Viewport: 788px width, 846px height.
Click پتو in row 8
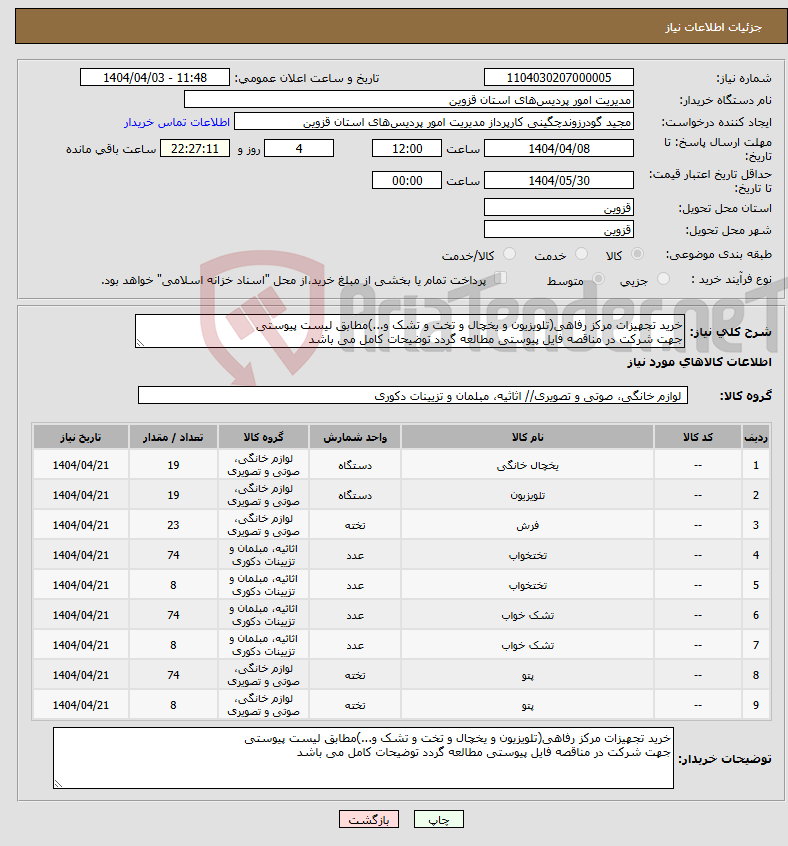pos(527,675)
